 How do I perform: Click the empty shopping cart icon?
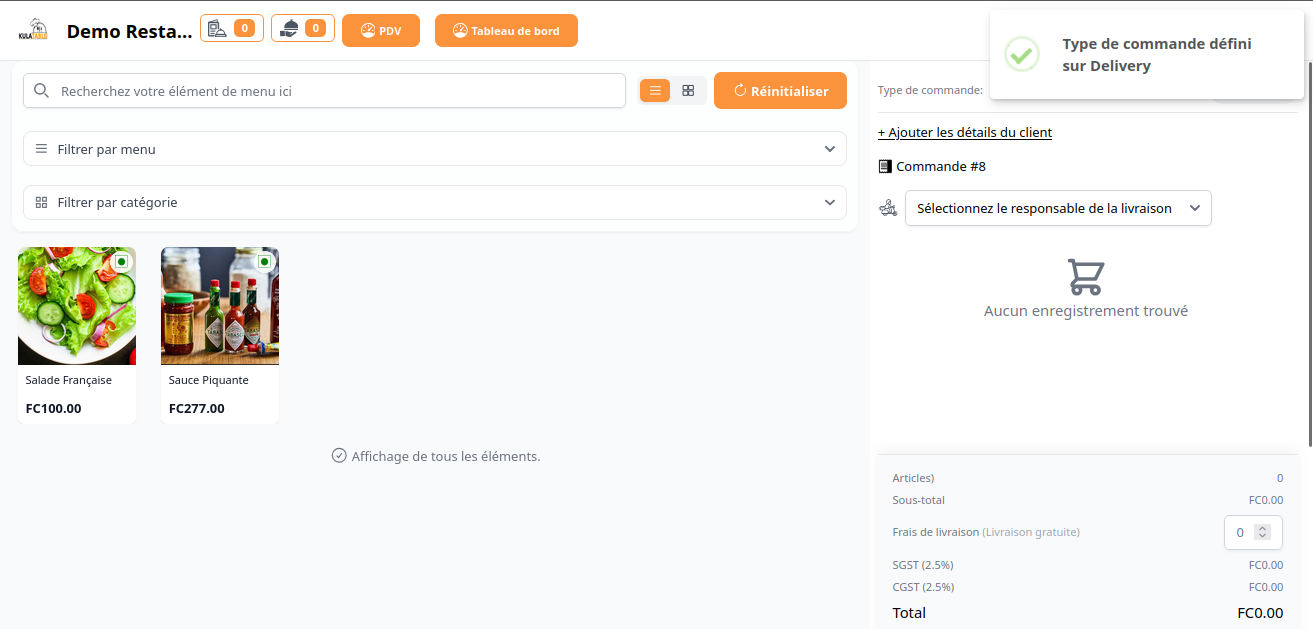click(1085, 277)
